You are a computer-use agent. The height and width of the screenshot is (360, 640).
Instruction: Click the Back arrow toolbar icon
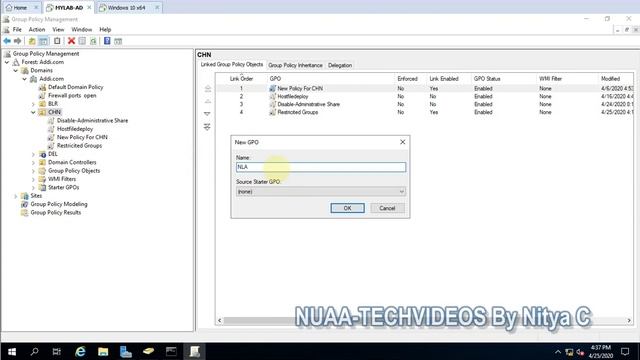7,41
